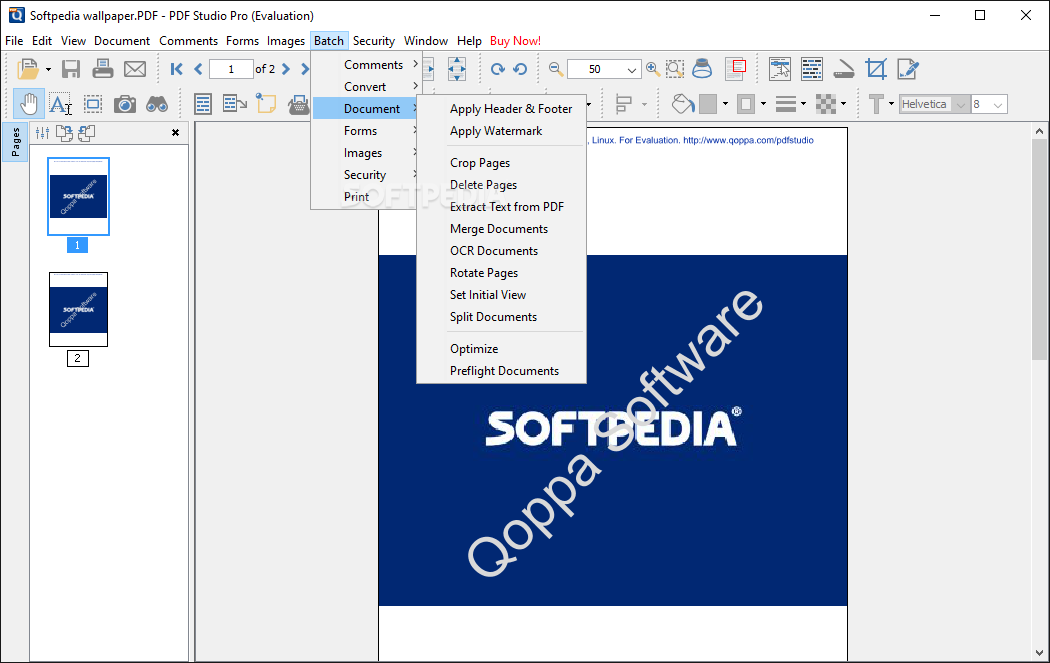Open the sign document pen icon
Viewport: 1050px width, 663px height.
(908, 69)
